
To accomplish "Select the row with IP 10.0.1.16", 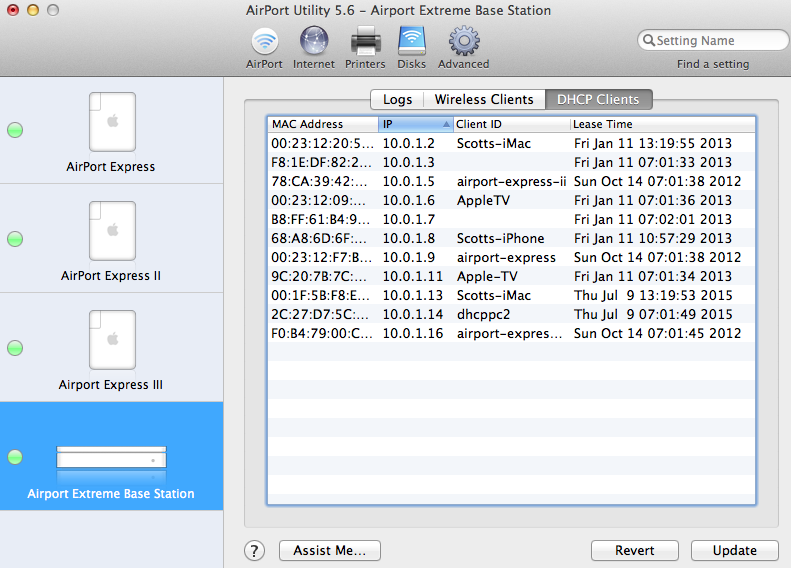I will click(512, 333).
